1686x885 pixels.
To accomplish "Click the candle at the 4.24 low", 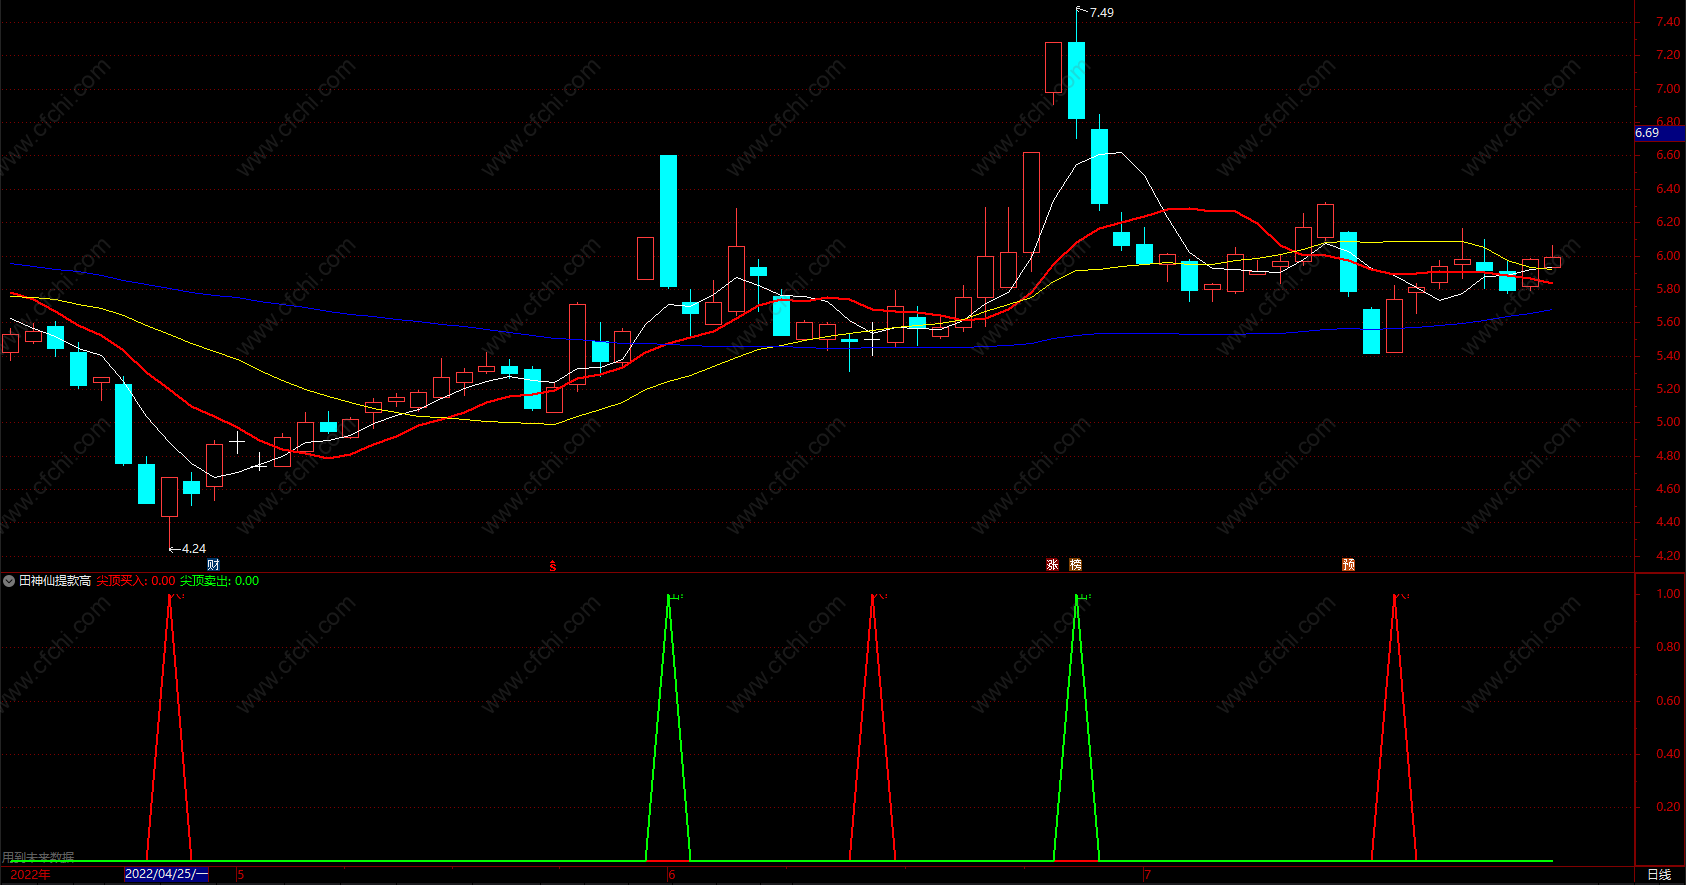I will click(x=169, y=497).
